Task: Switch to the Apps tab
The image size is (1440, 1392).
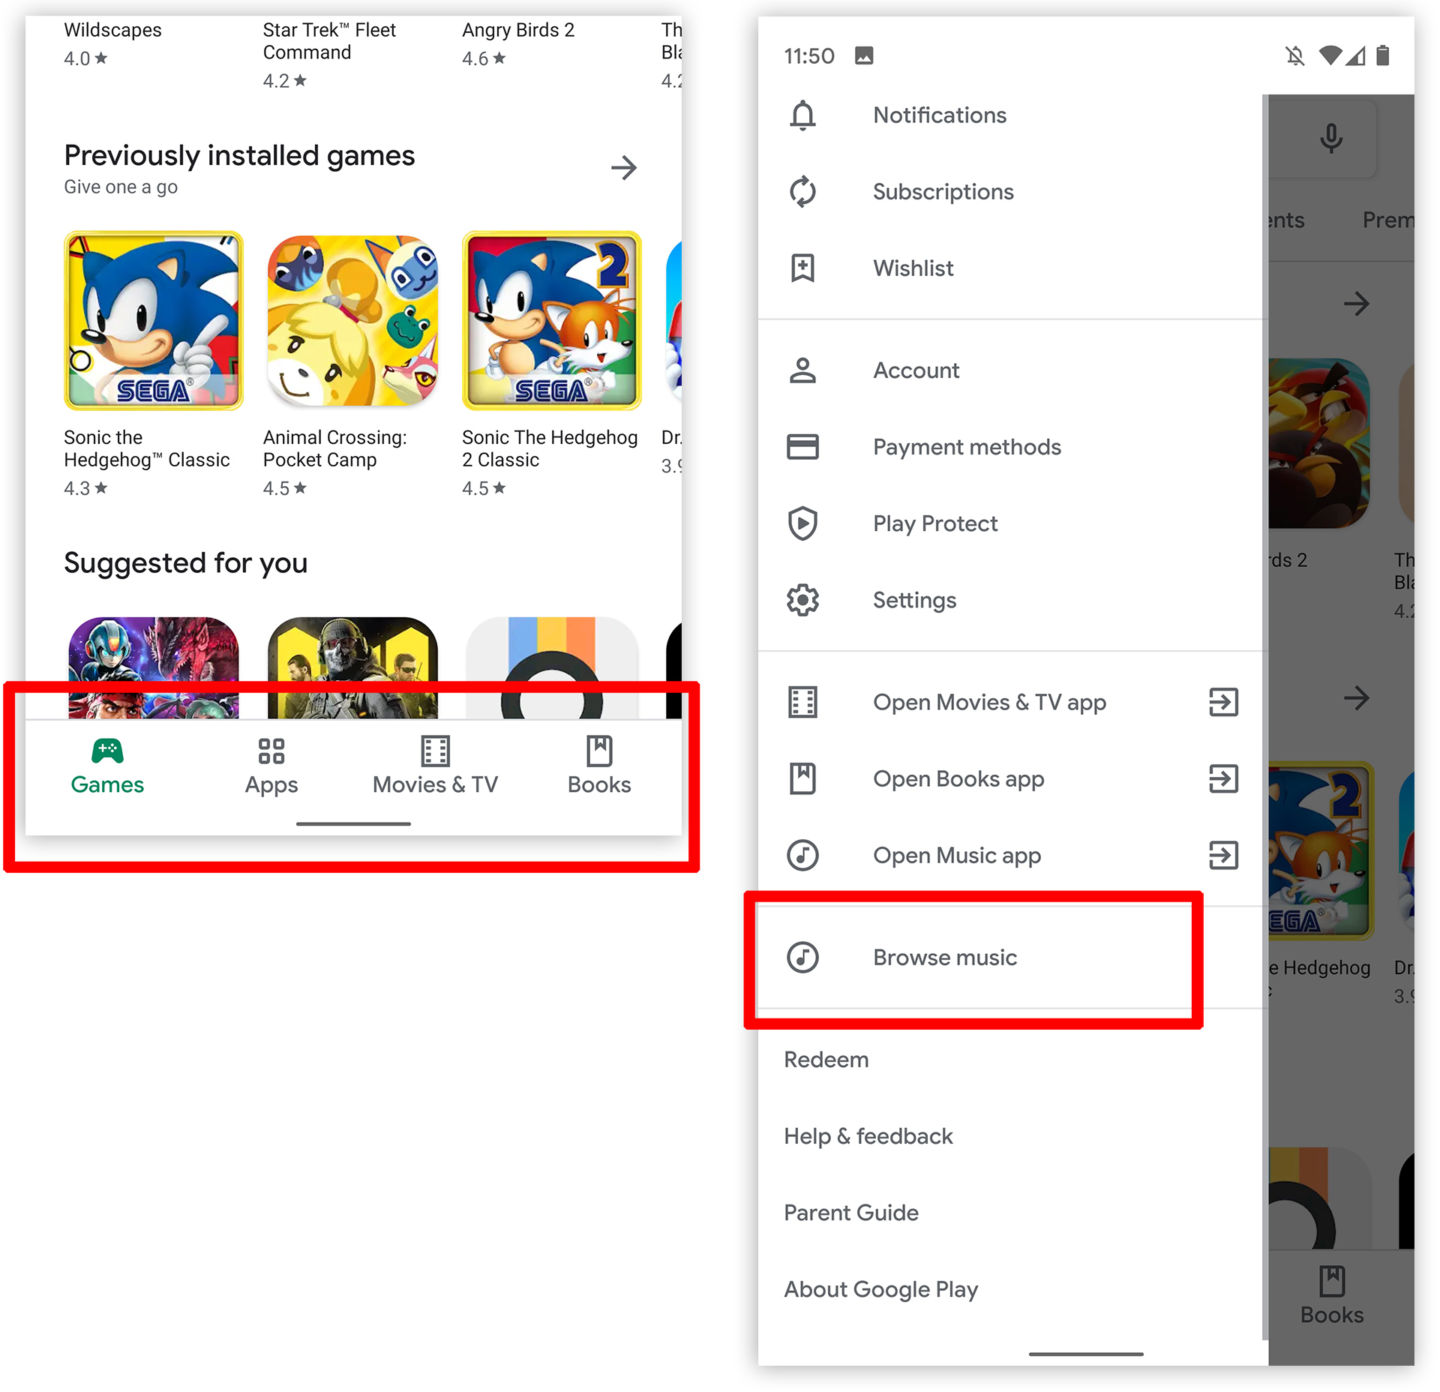Action: click(x=271, y=767)
